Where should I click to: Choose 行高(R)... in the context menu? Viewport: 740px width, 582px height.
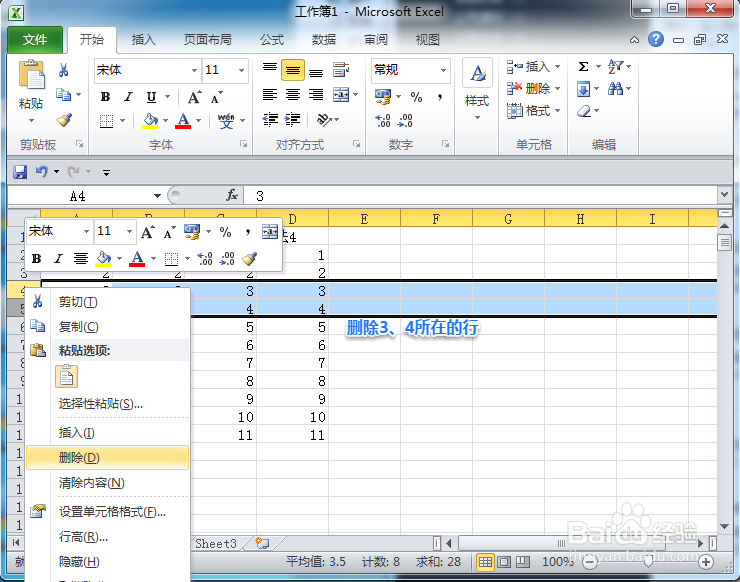pos(108,537)
